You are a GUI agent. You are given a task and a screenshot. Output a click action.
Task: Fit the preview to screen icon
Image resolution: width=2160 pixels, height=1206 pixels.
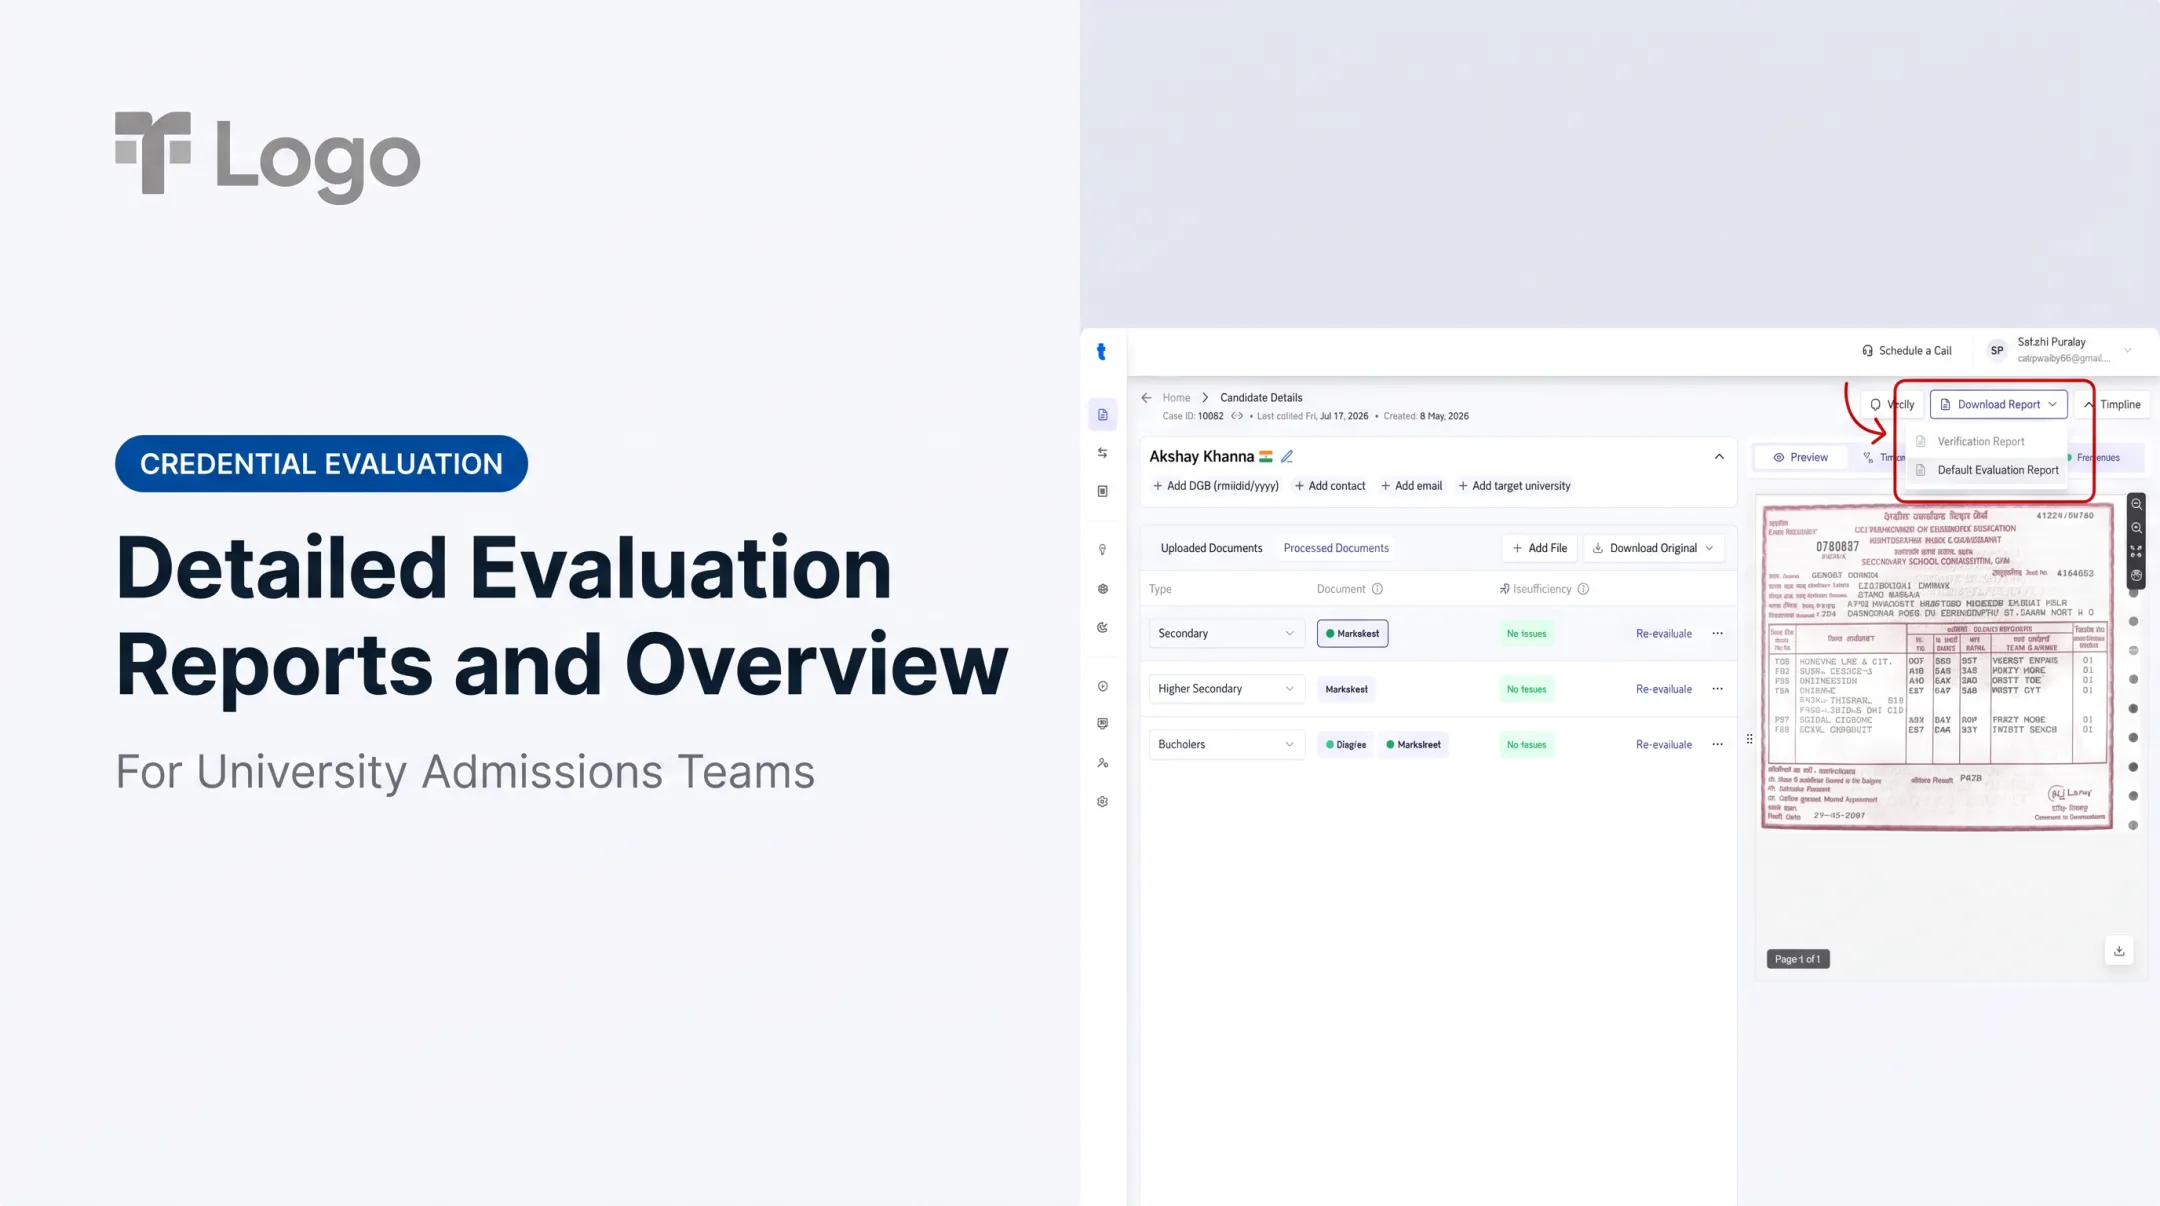pyautogui.click(x=2136, y=551)
